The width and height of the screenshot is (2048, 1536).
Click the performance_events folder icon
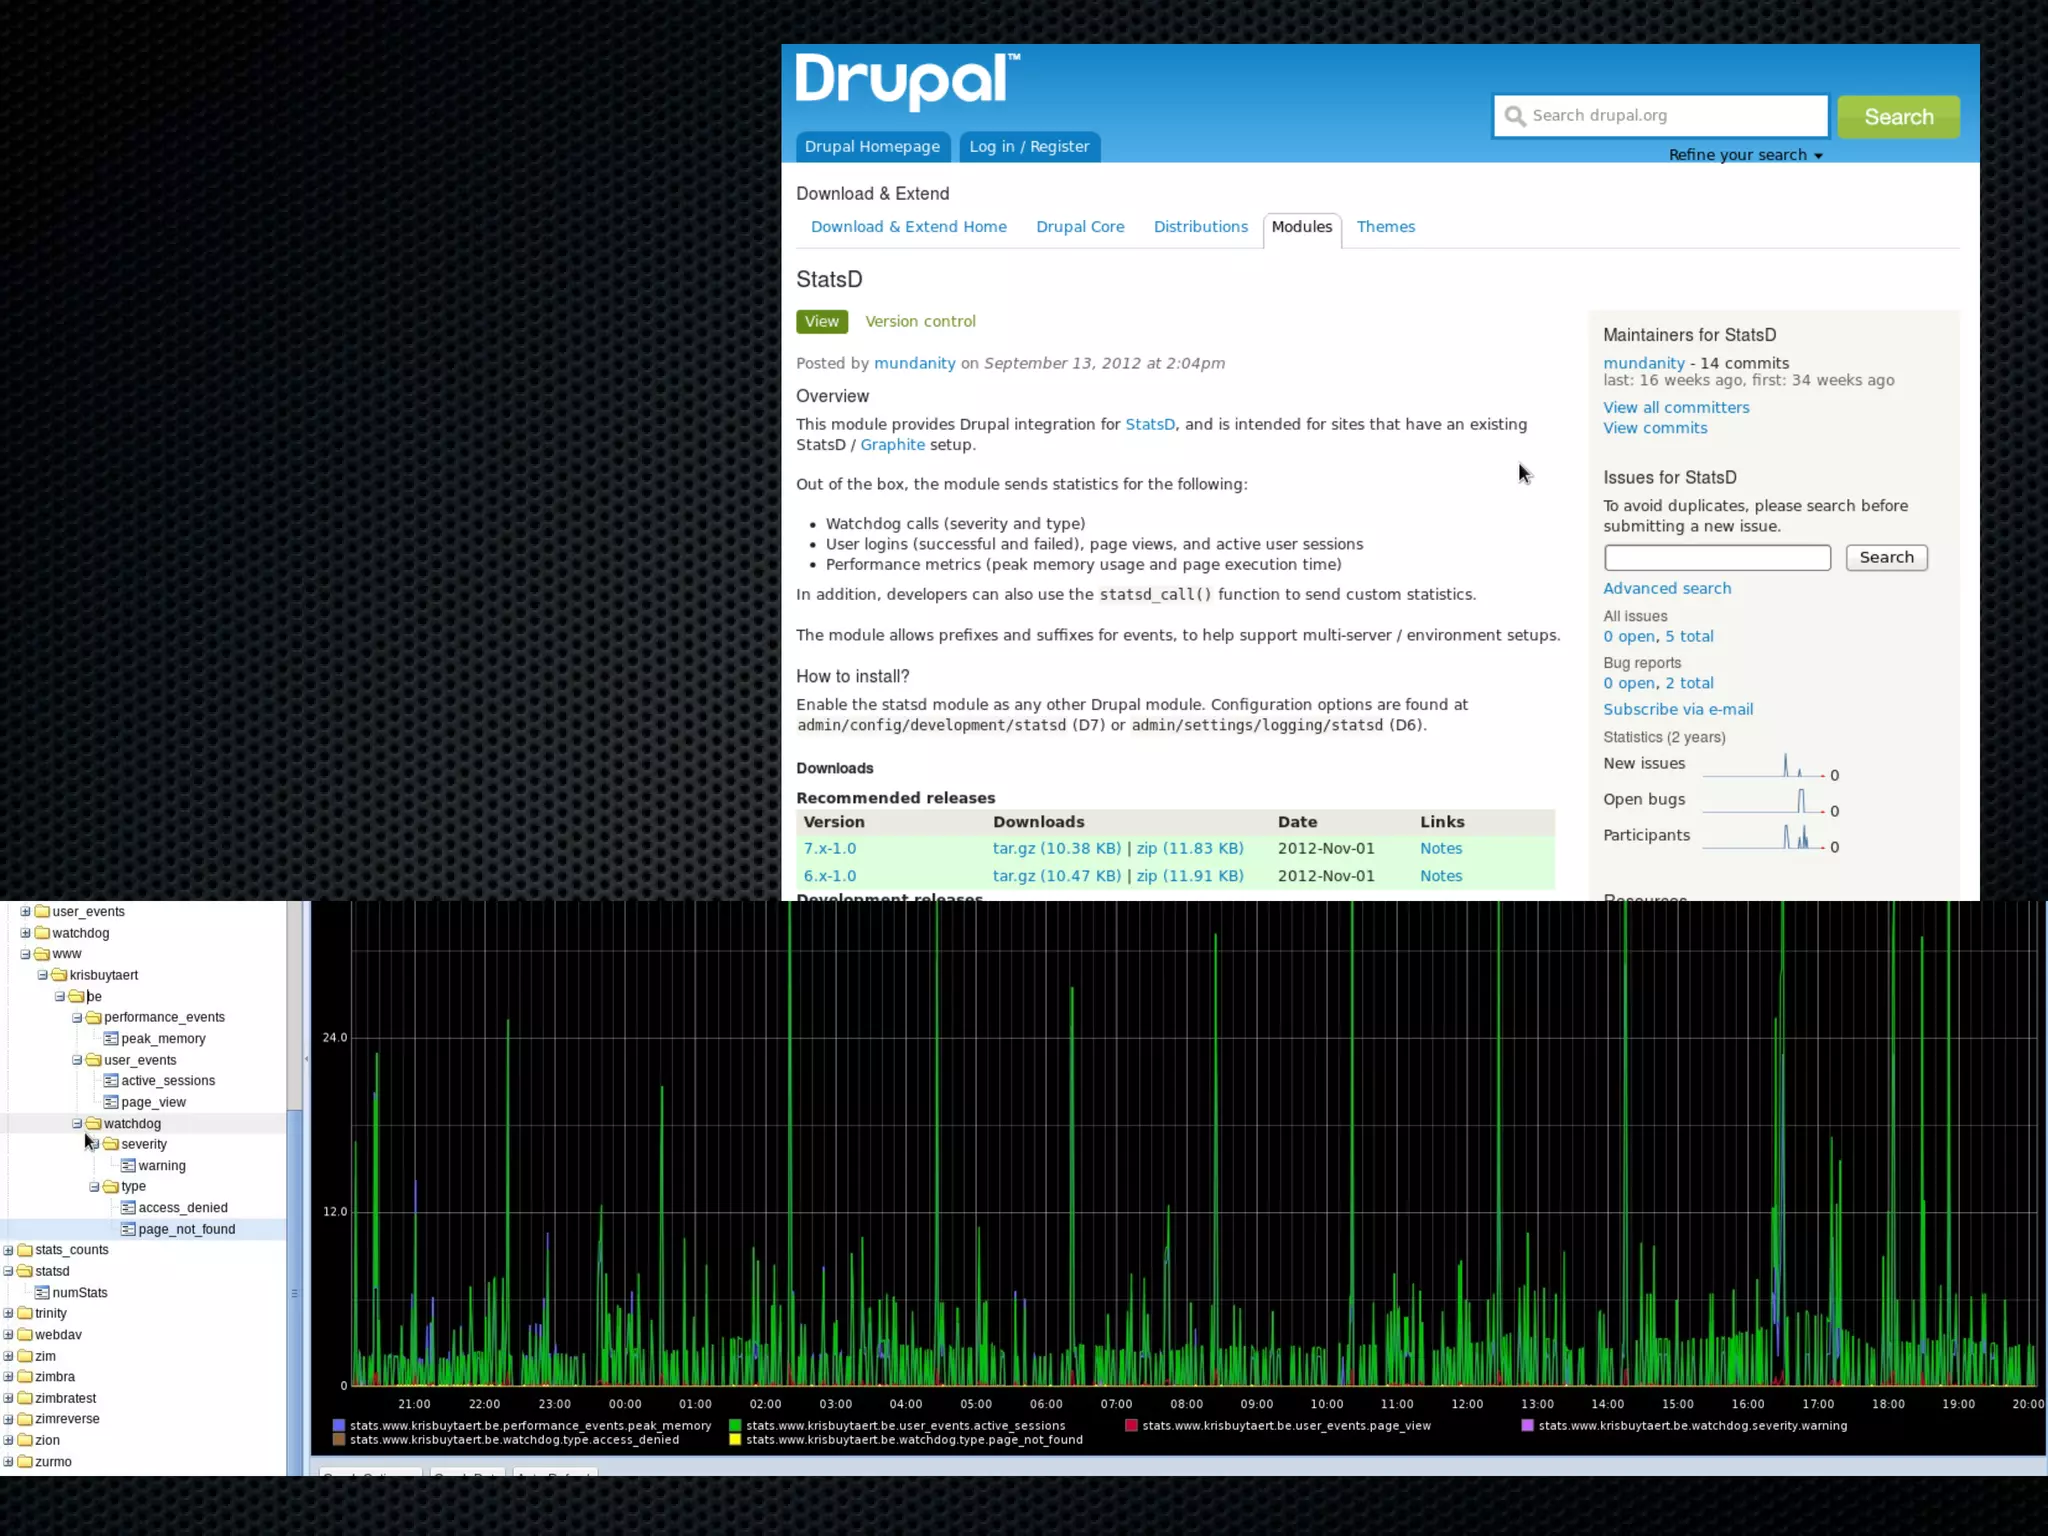[94, 1017]
